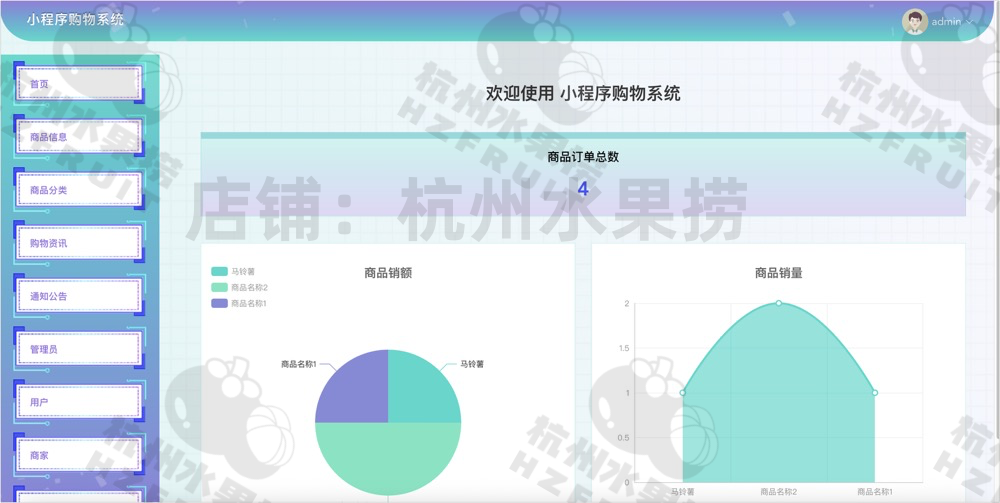Viewport: 1000px width, 503px height.
Task: Open the 首页 sidebar menu item
Action: click(78, 84)
